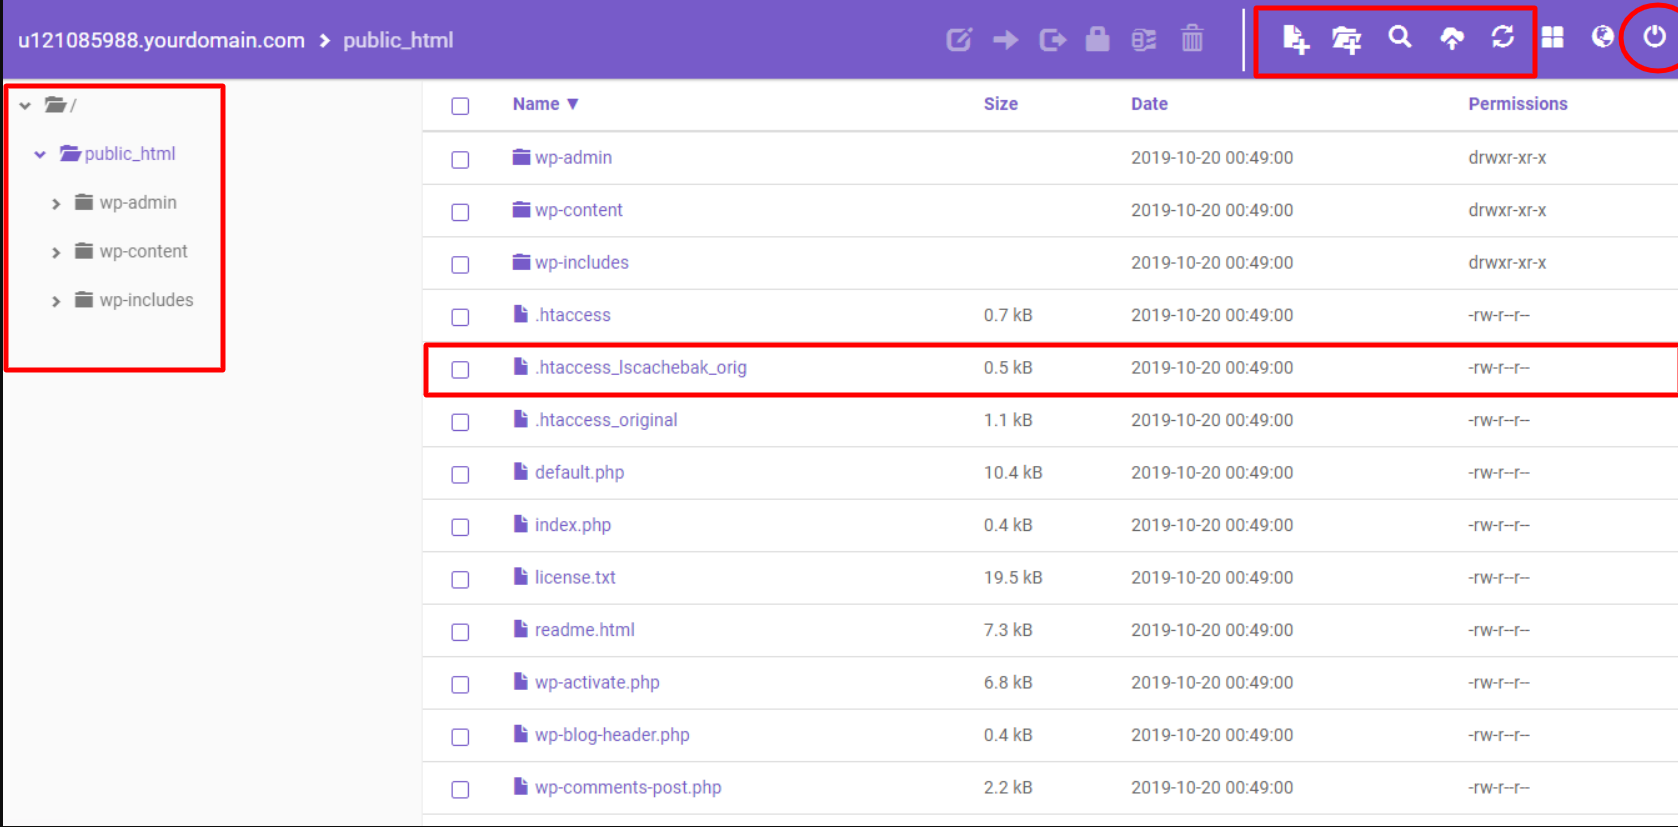Click the trash delete icon
Image resolution: width=1678 pixels, height=827 pixels.
tap(1192, 40)
